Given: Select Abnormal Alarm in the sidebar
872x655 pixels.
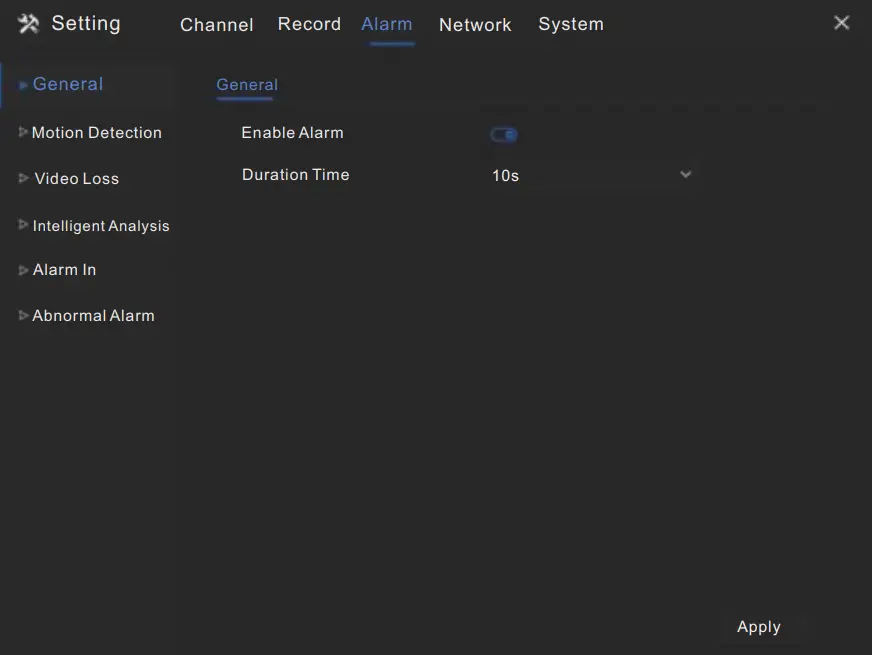Looking at the screenshot, I should (93, 316).
